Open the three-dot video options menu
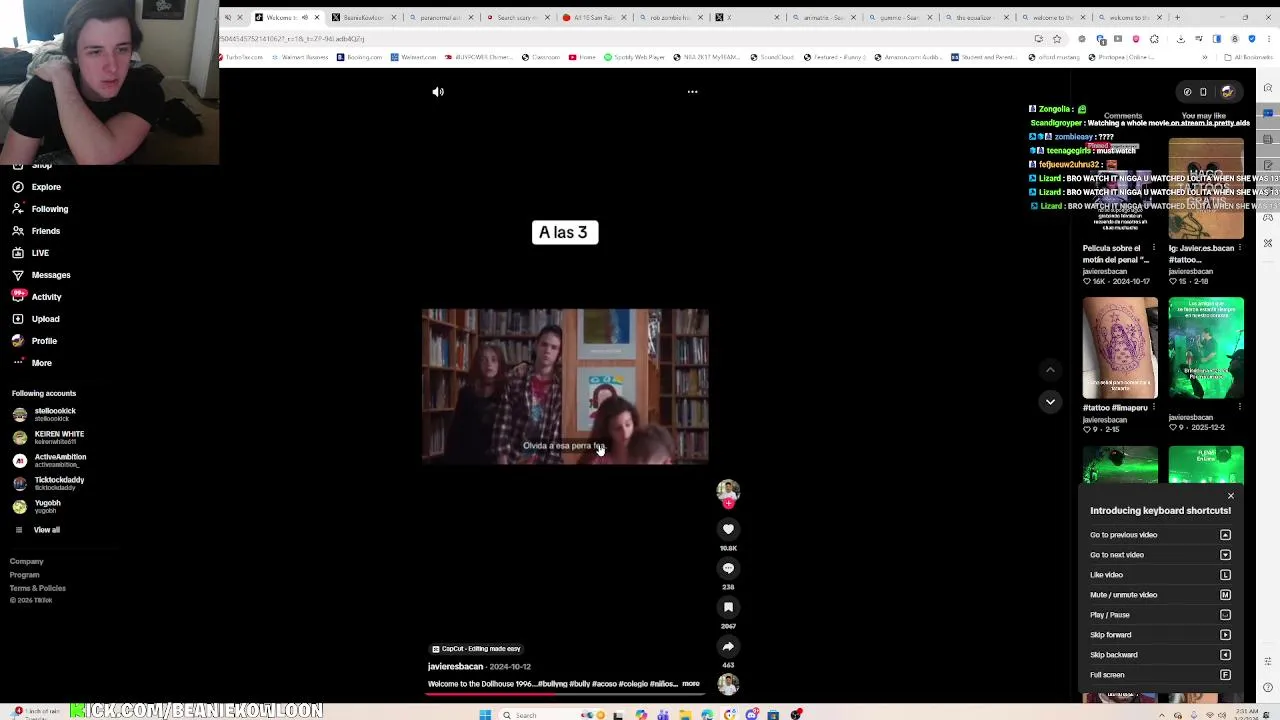Screen dimensions: 1280x720 tap(692, 92)
